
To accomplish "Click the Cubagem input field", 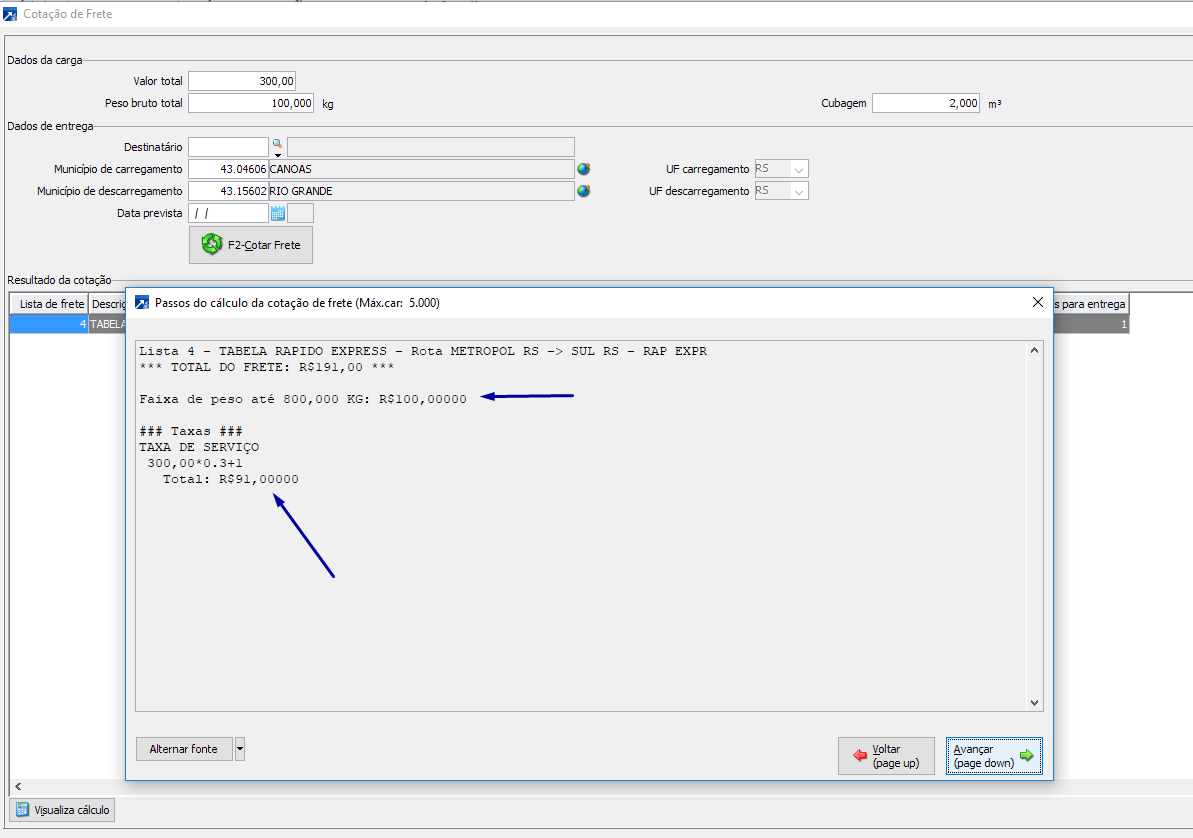I will pyautogui.click(x=926, y=103).
